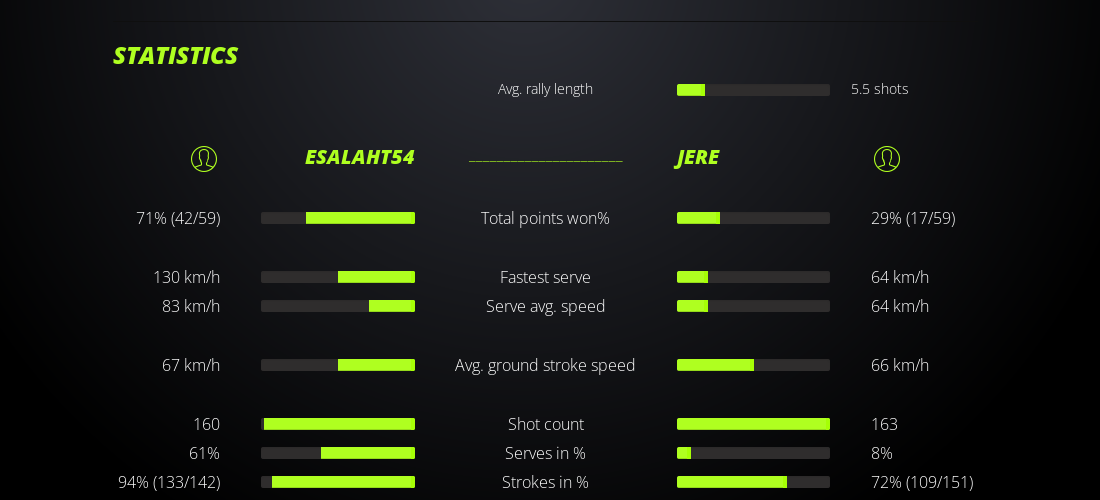Image resolution: width=1100 pixels, height=500 pixels.
Task: Click JERE's Serves in % bar
Action: (x=753, y=453)
